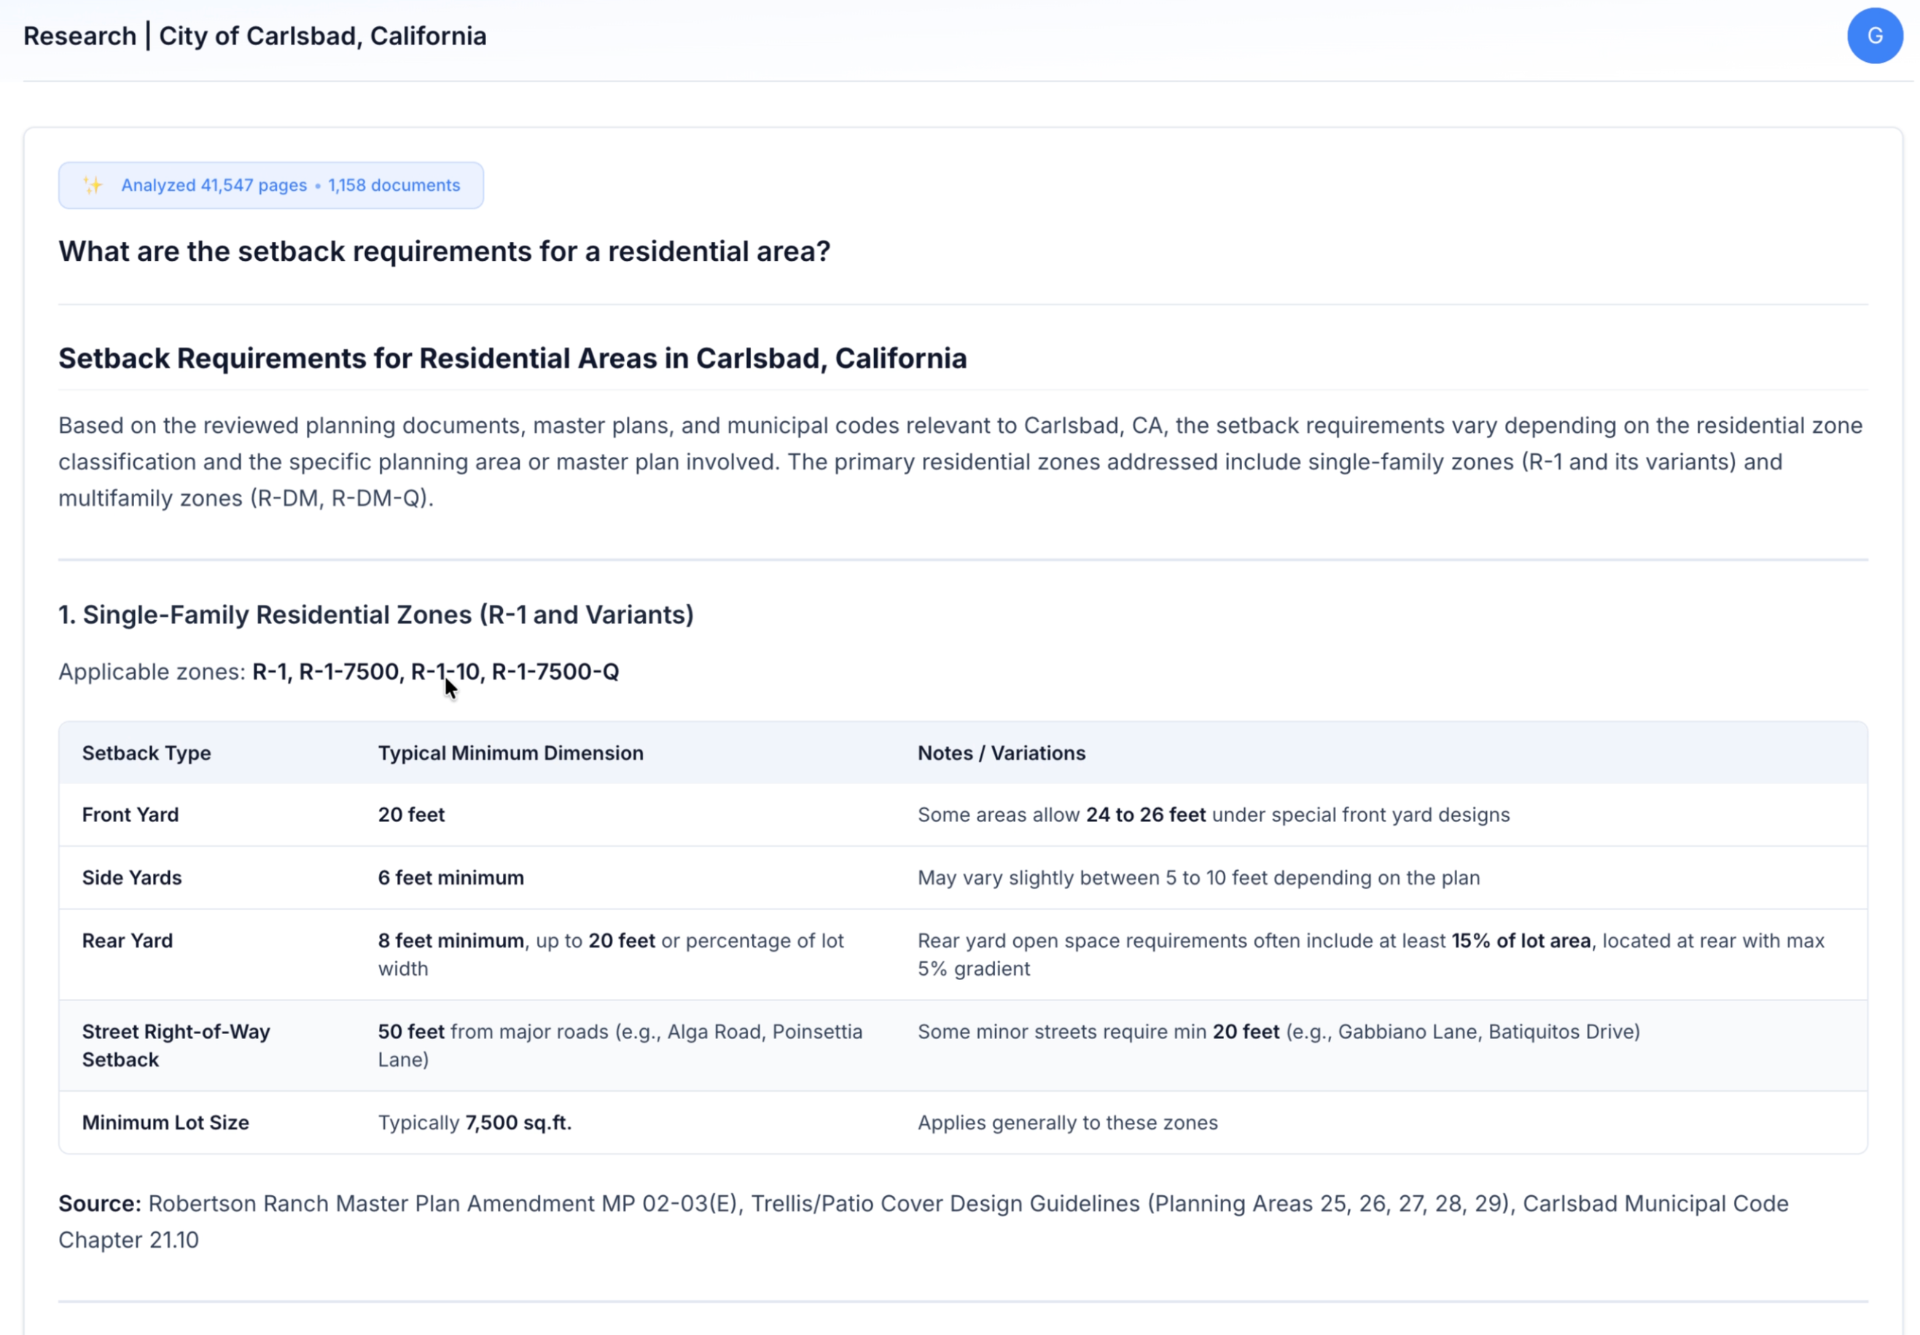Image resolution: width=1920 pixels, height=1335 pixels.
Task: Click the Minimum Lot Size row
Action: [165, 1122]
